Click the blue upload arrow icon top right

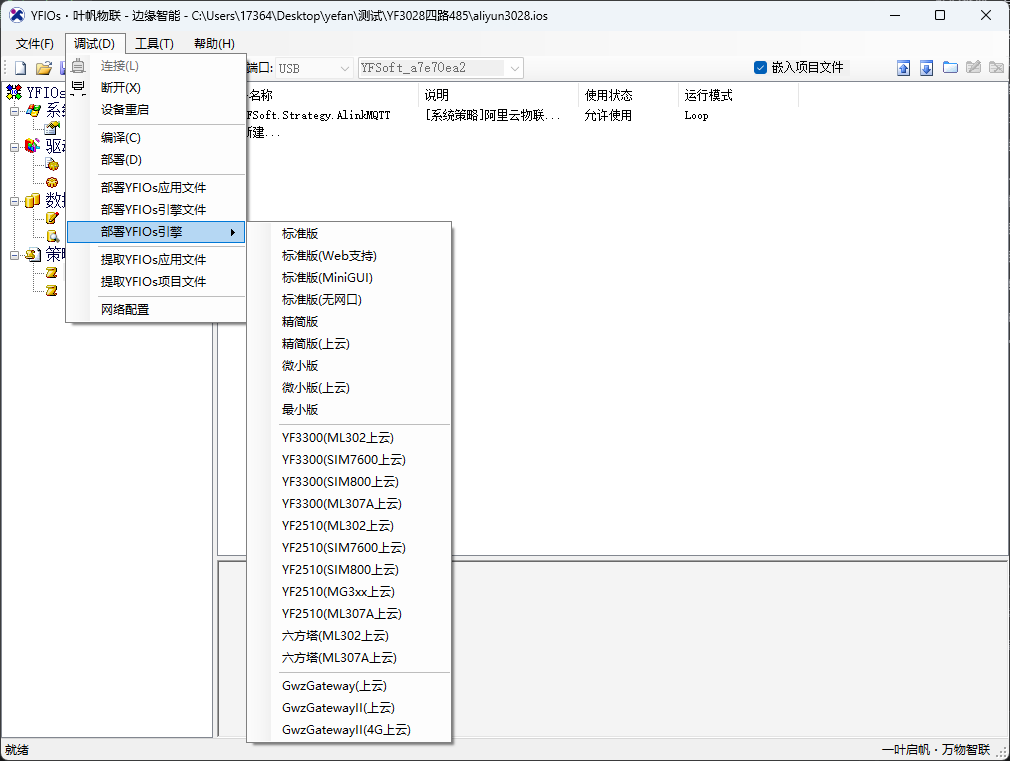904,67
